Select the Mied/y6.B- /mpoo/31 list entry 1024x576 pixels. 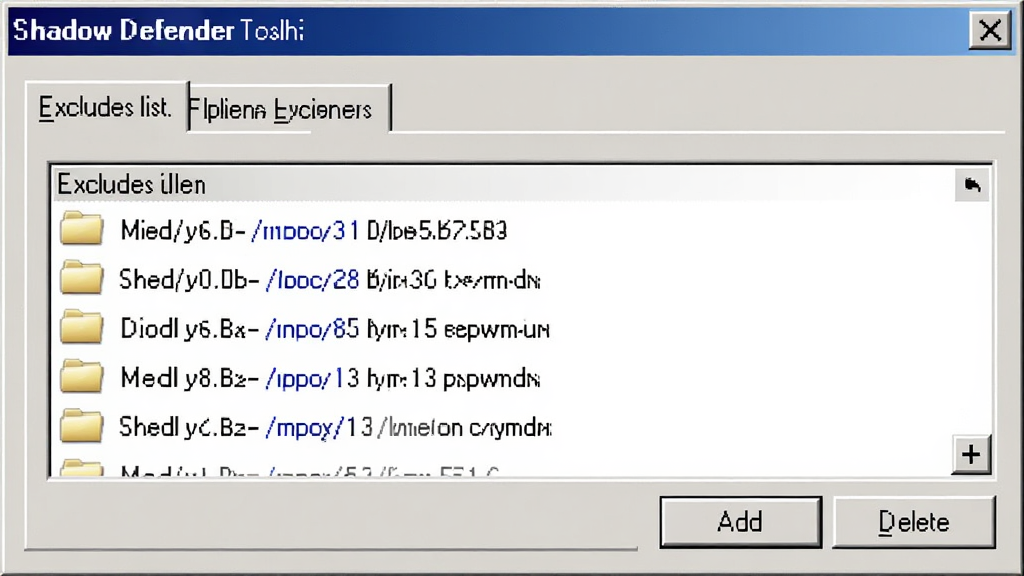pos(521,230)
